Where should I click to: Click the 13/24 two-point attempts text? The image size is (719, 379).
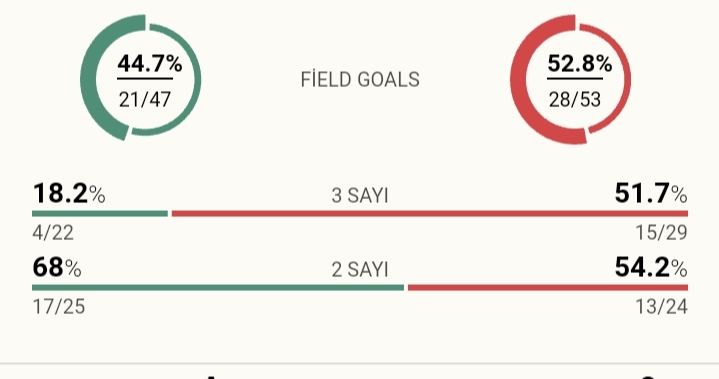coord(661,307)
